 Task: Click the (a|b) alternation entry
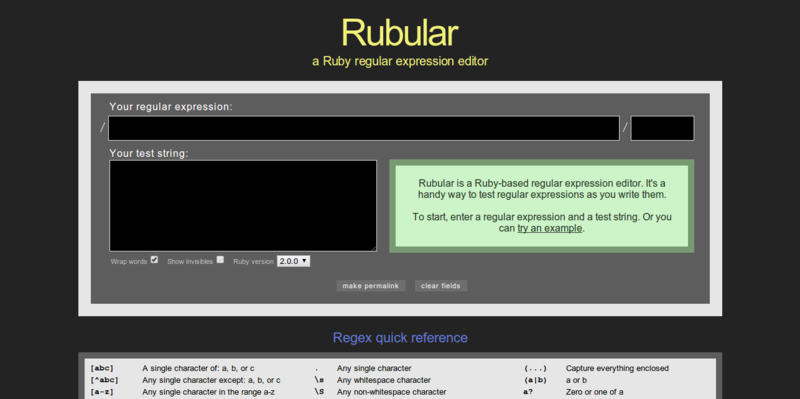[535, 380]
